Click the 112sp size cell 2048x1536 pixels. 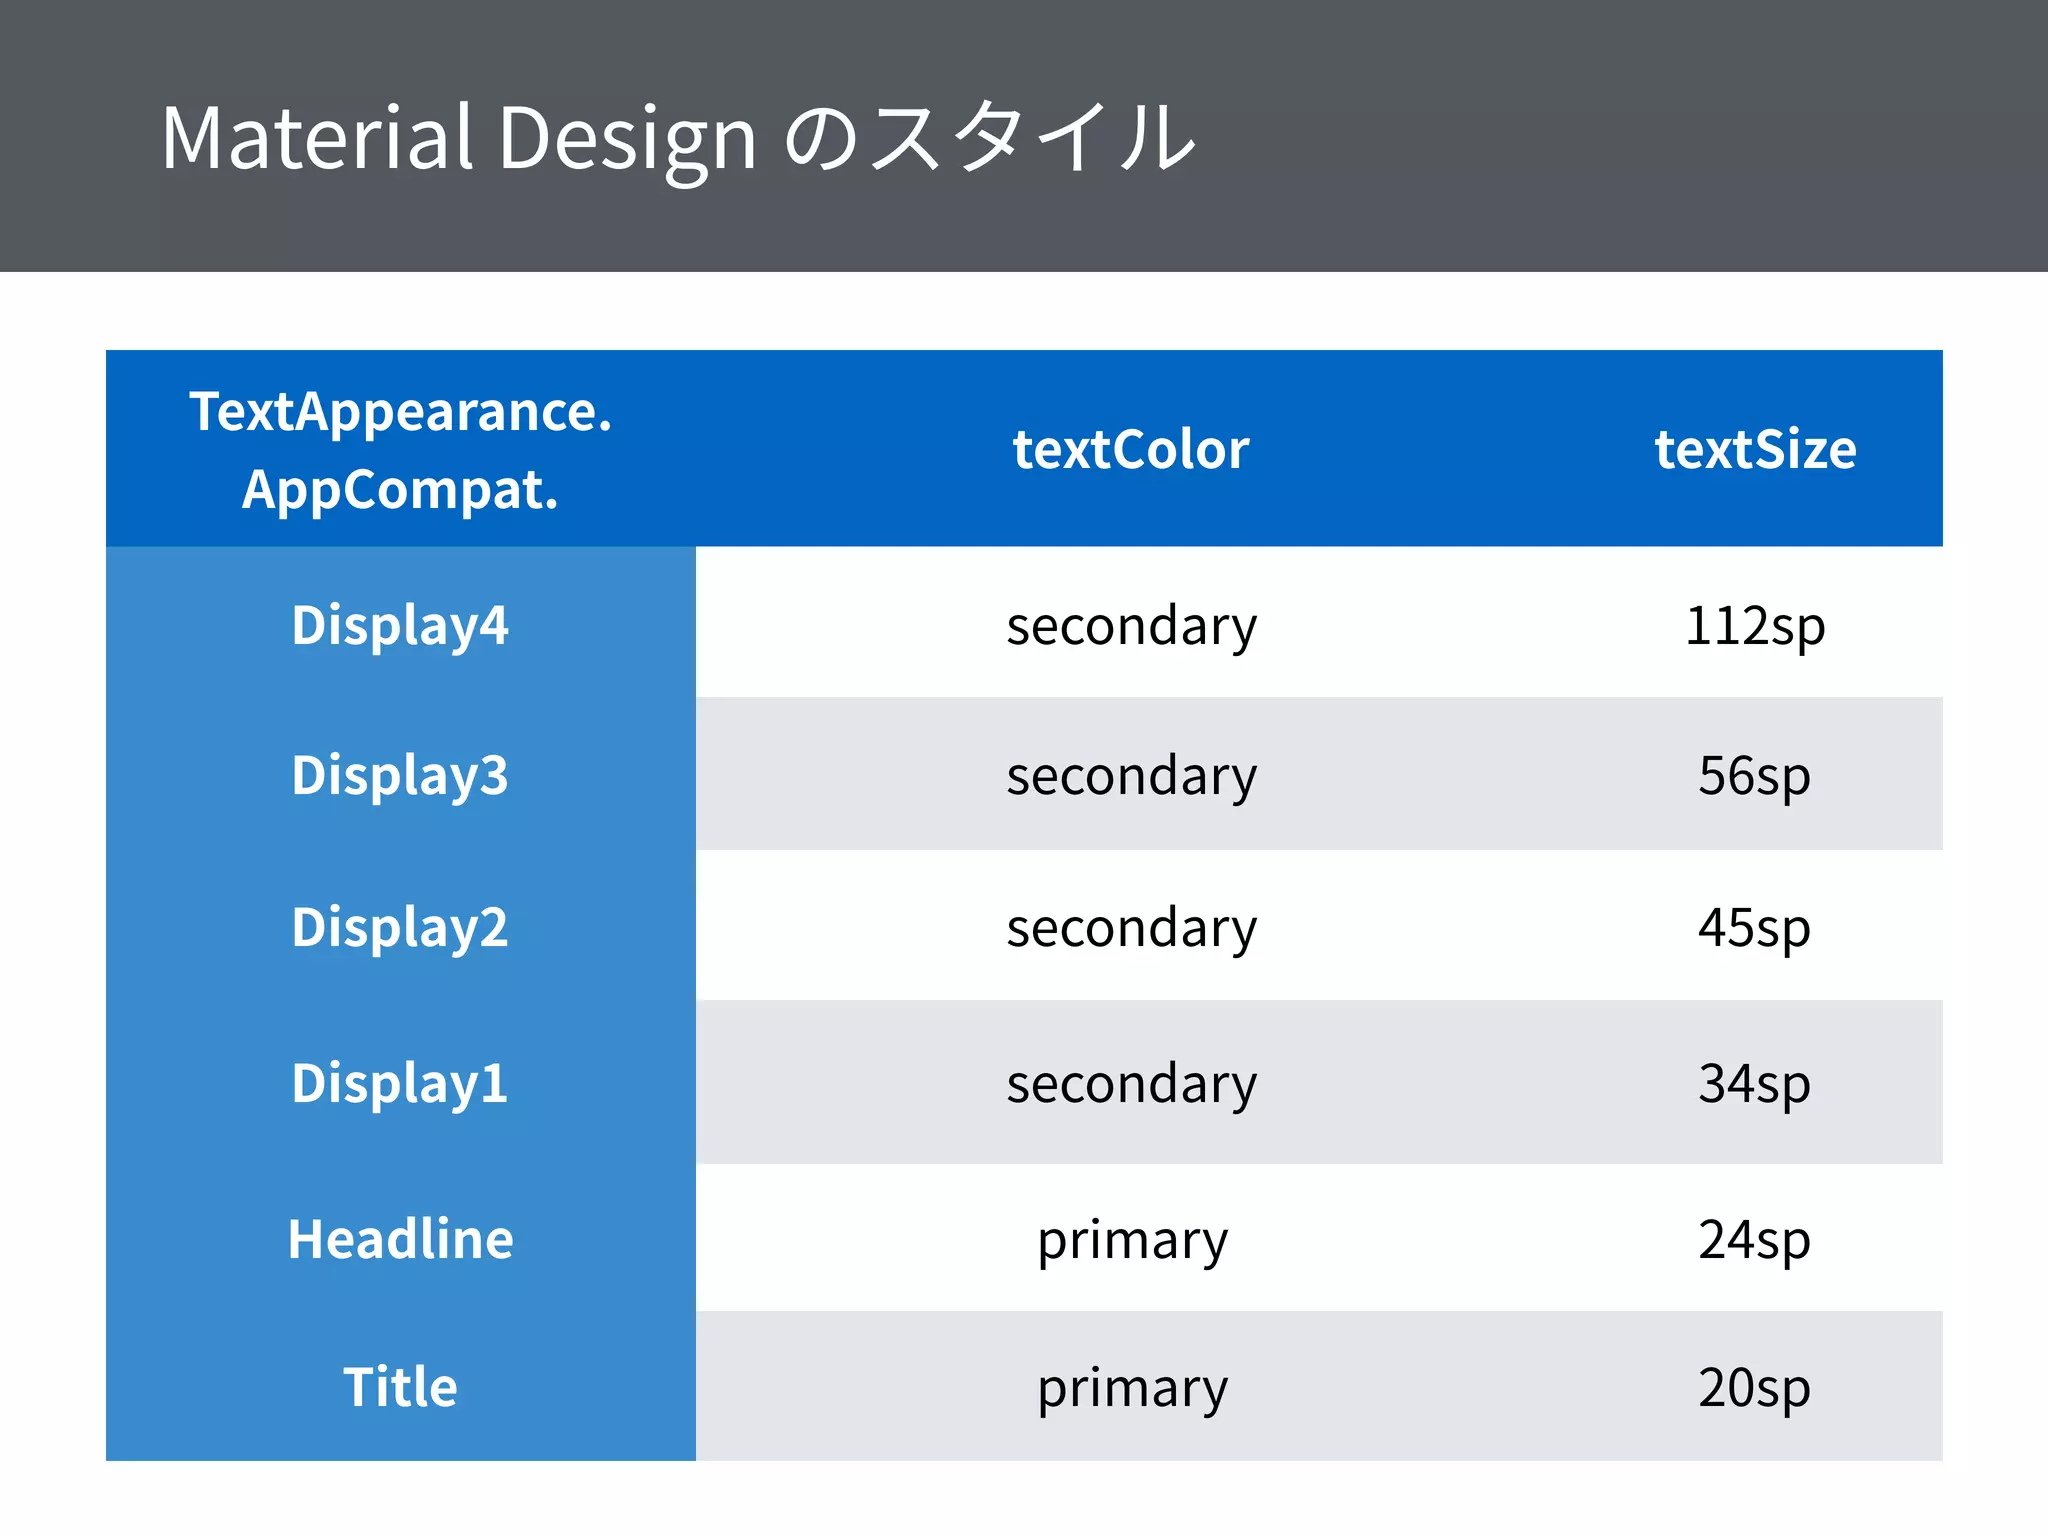1755,625
